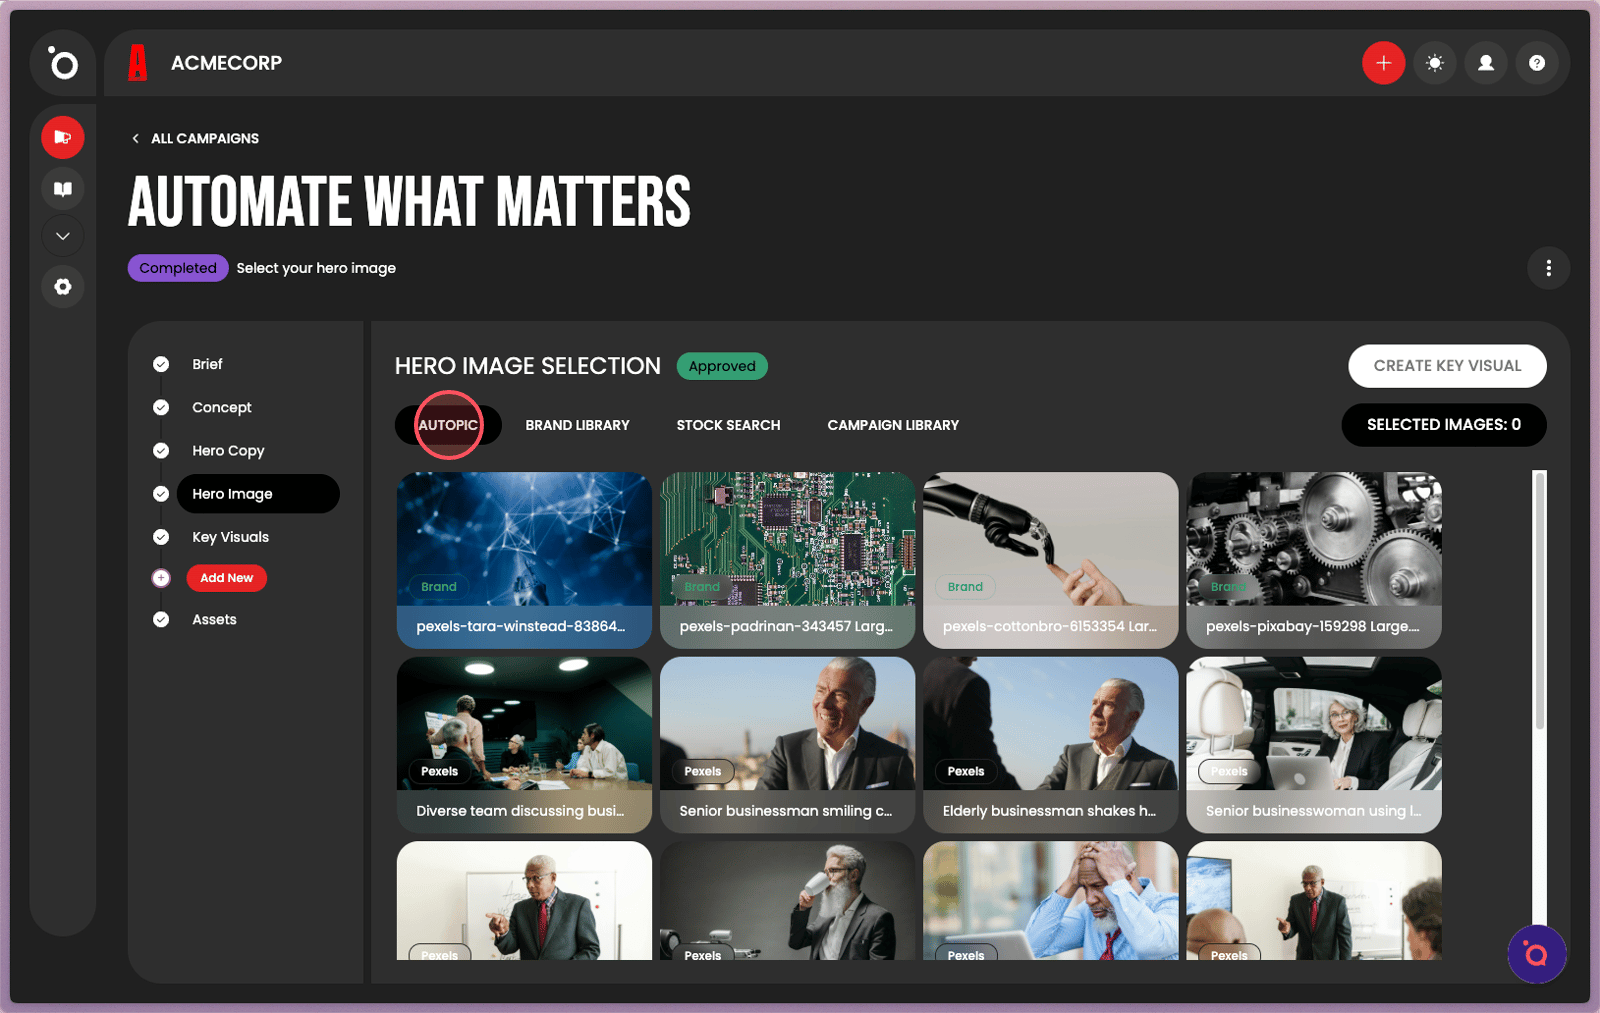The width and height of the screenshot is (1600, 1013).
Task: Select the Brief step
Action: 207,364
